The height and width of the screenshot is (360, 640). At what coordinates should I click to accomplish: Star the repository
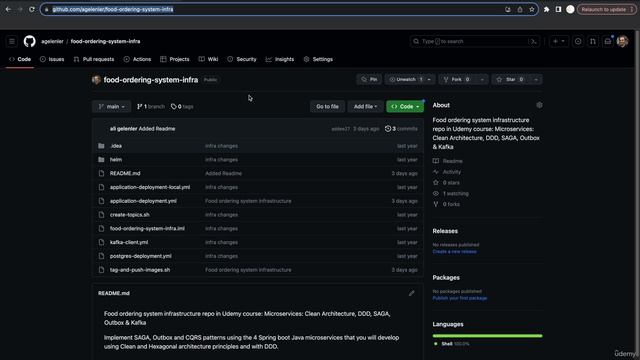pyautogui.click(x=510, y=80)
